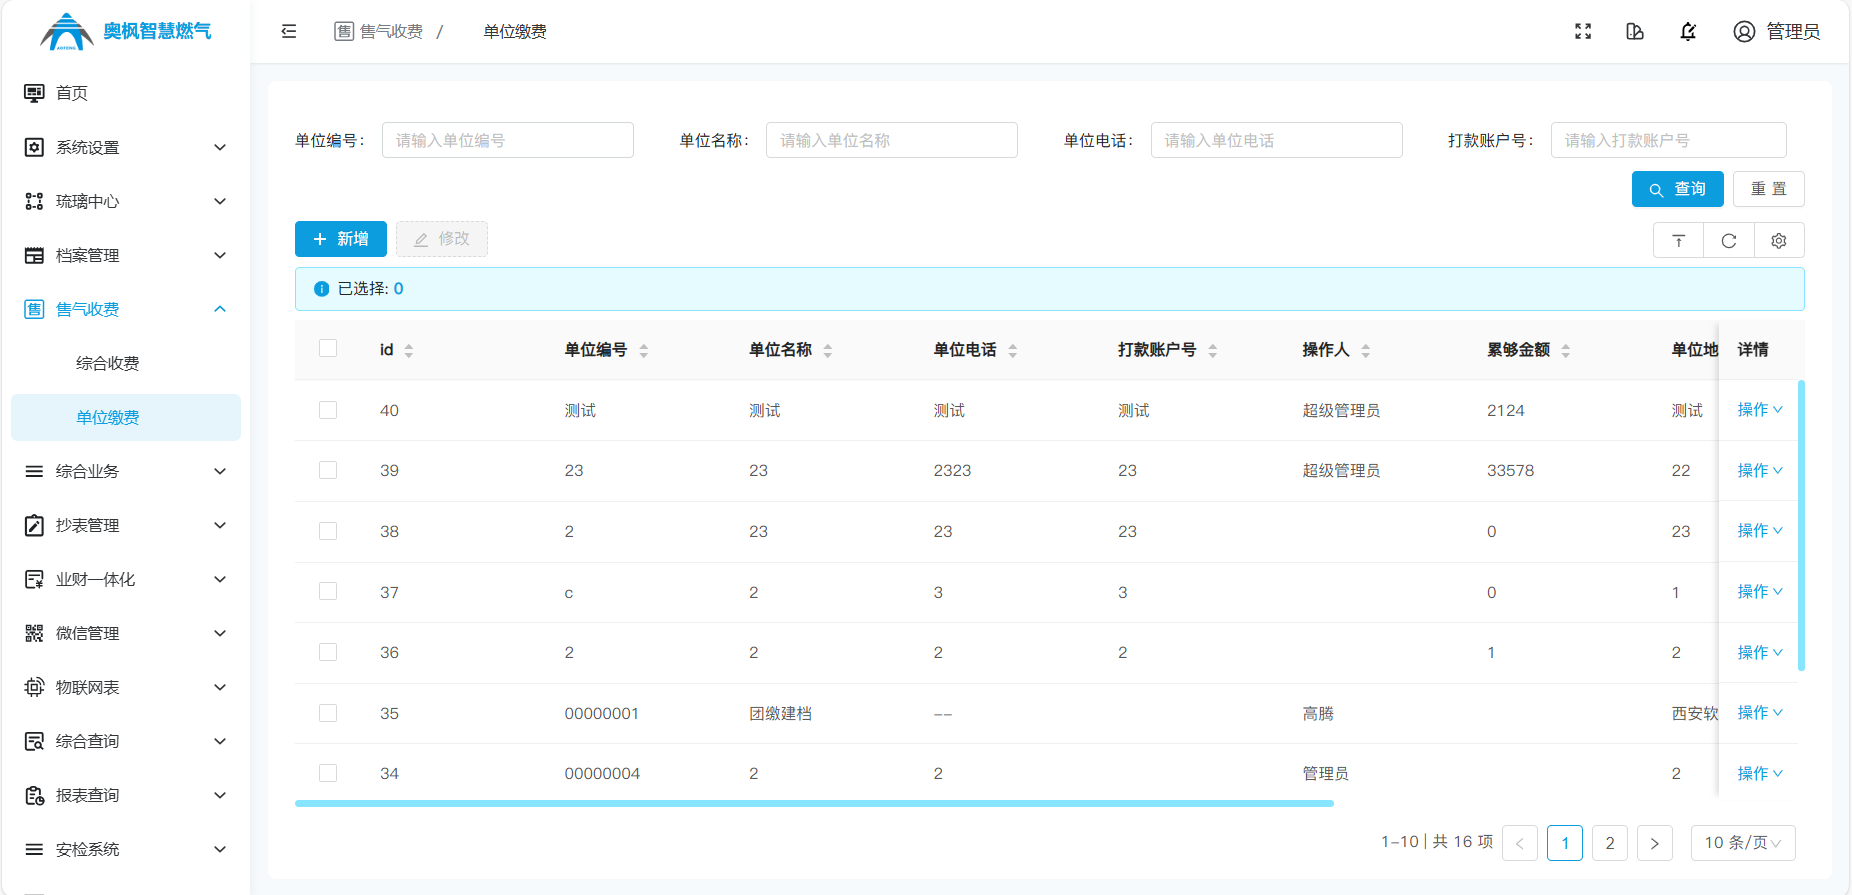Focus the 单位编号 input field
This screenshot has width=1852, height=895.
[508, 140]
